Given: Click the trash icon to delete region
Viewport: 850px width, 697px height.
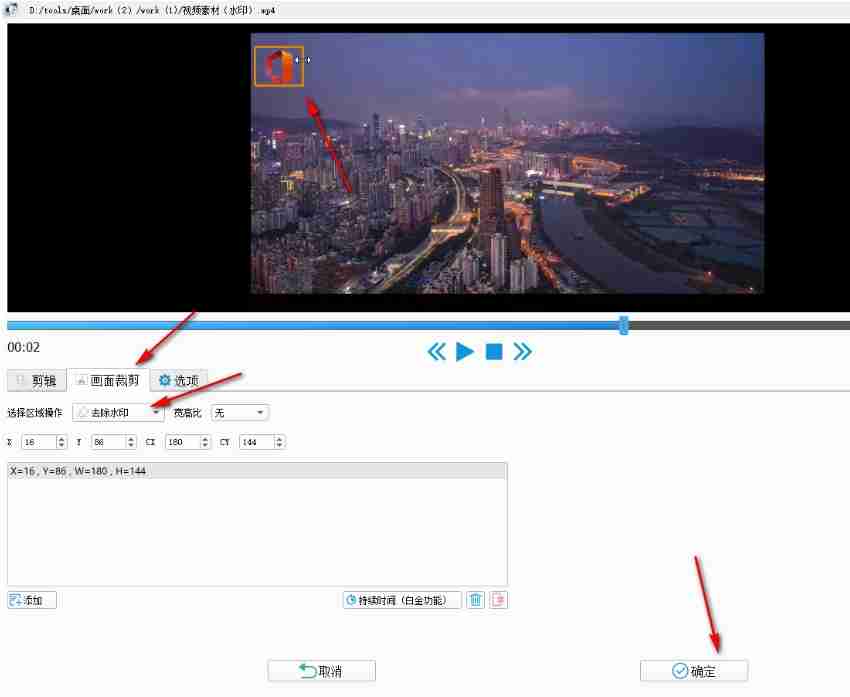Looking at the screenshot, I should pos(476,599).
